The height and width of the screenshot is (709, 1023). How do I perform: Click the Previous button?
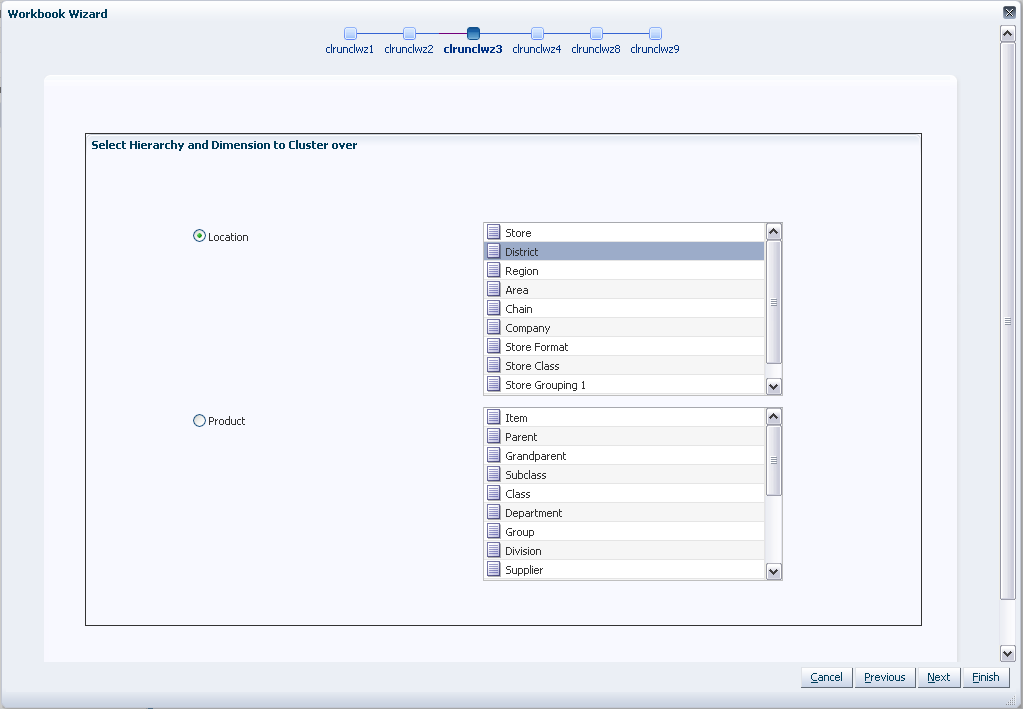[885, 677]
